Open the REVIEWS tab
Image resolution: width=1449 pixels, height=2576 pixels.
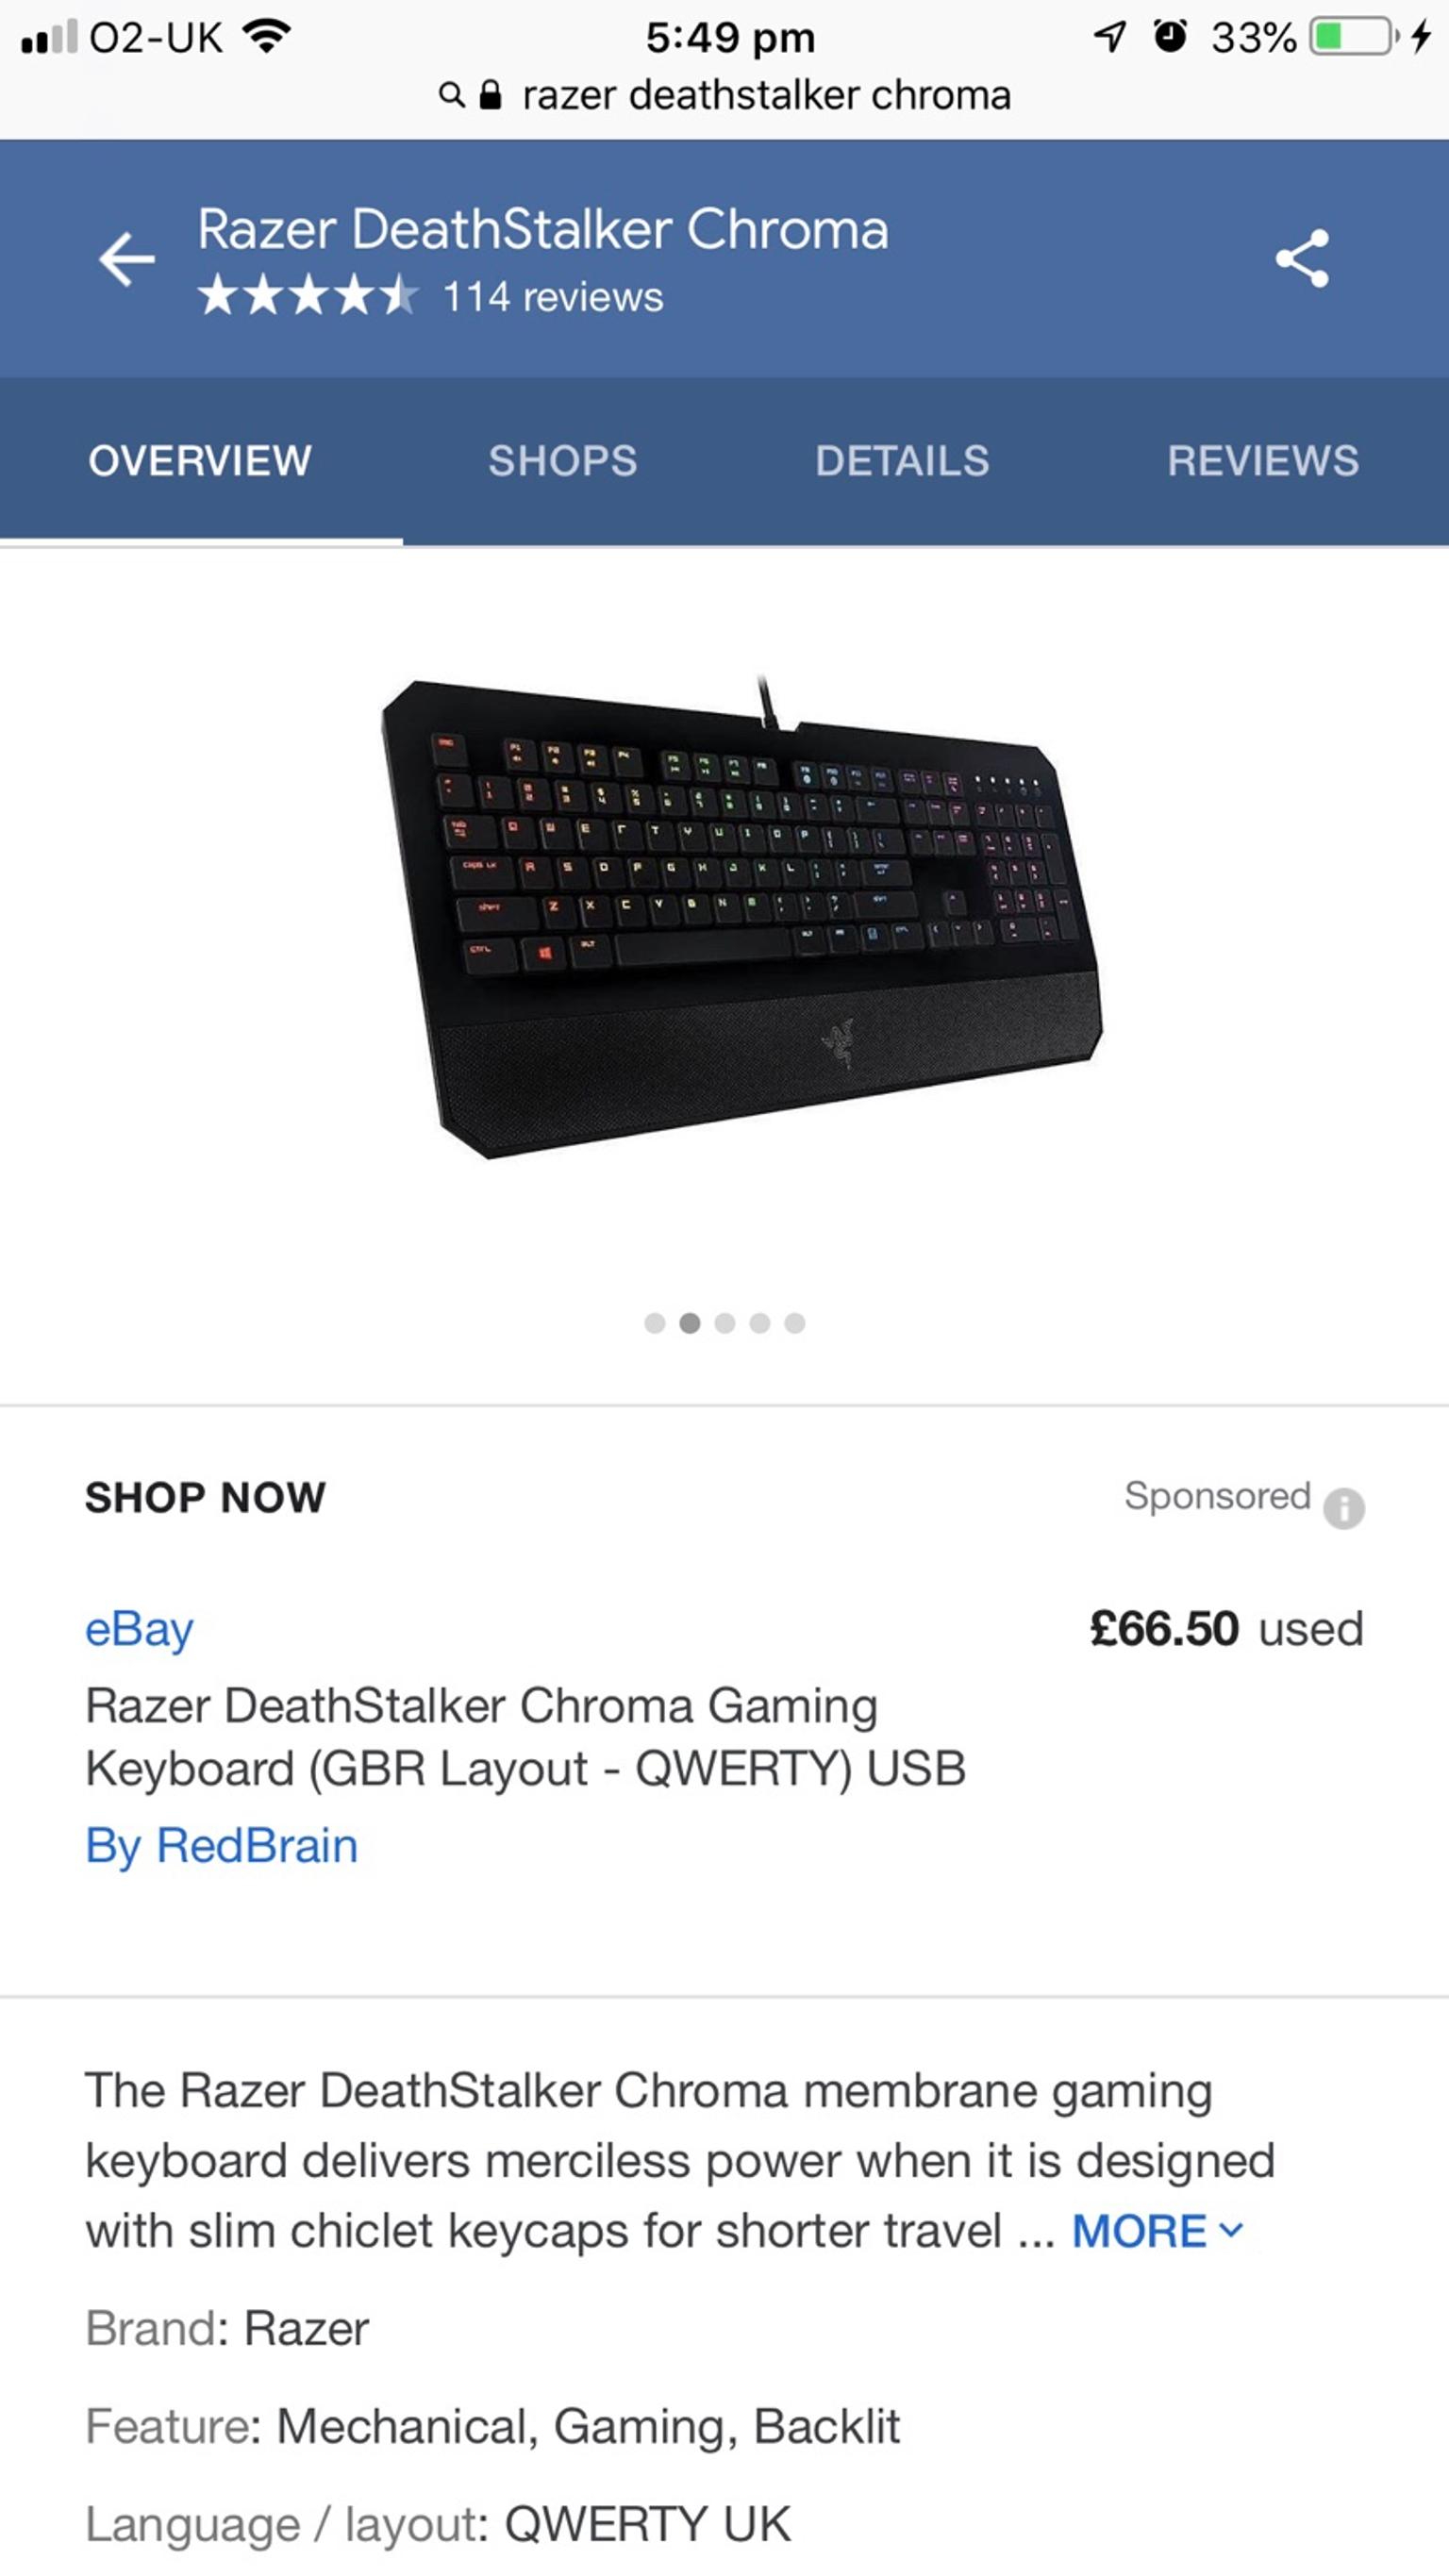1263,461
